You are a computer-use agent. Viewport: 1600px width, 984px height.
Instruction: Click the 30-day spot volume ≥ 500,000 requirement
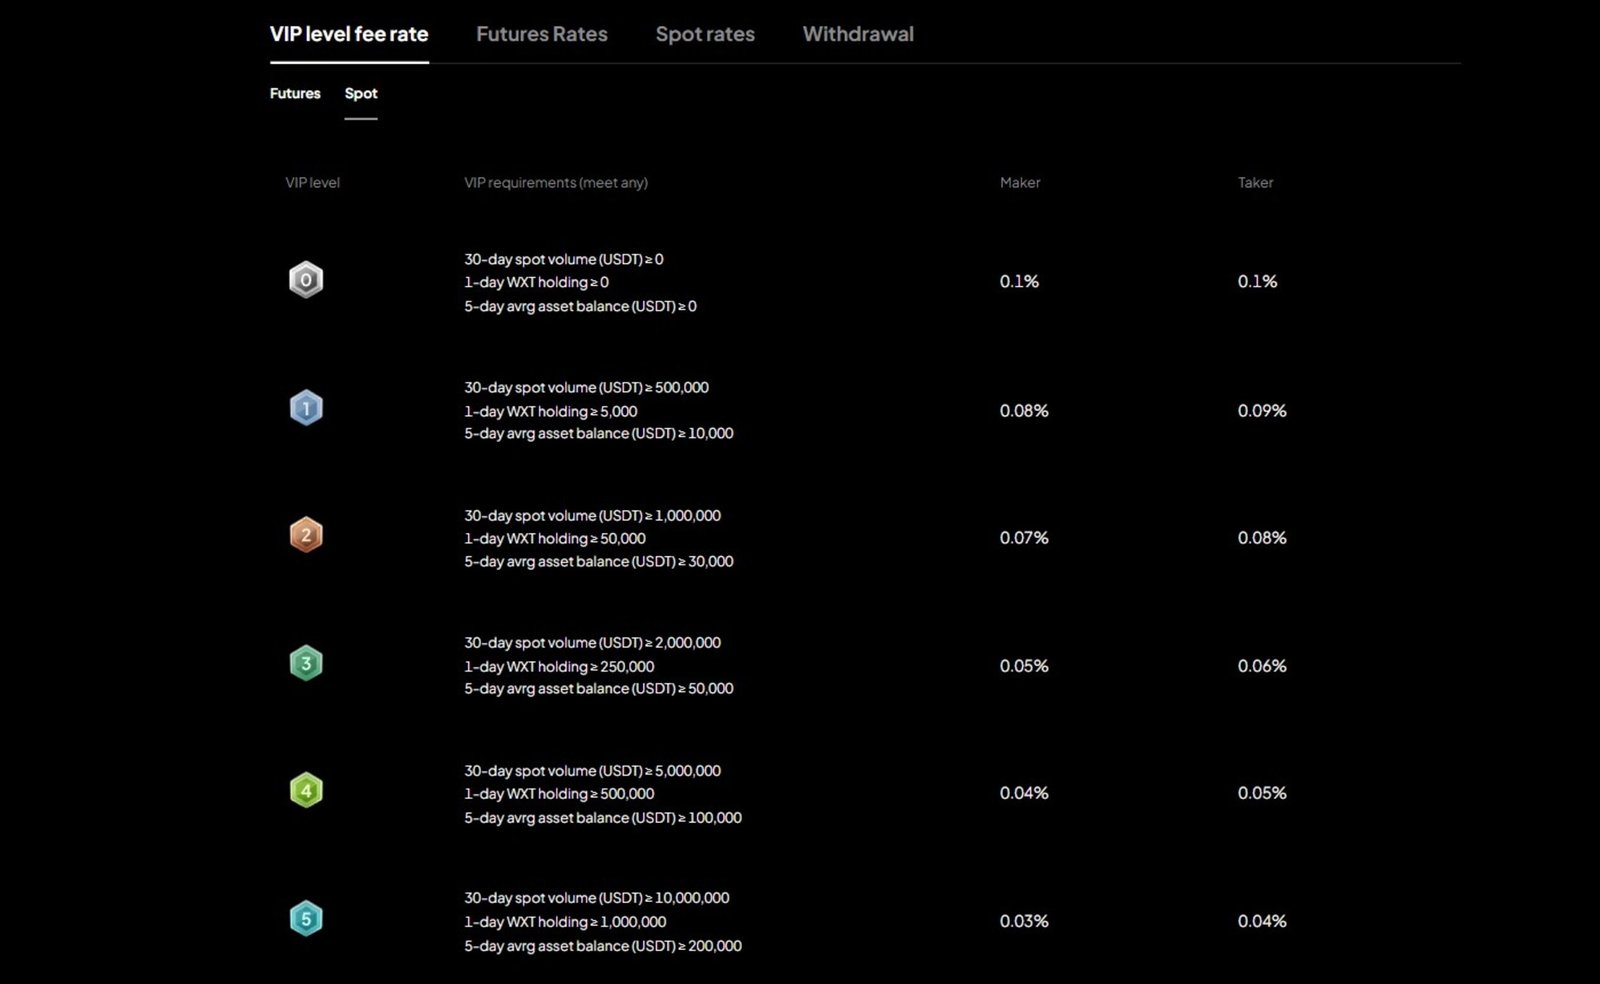tap(586, 387)
